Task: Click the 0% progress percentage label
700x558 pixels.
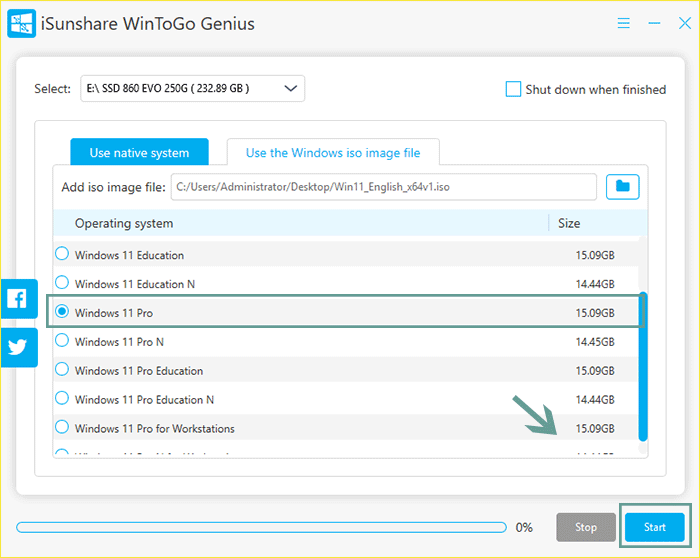Action: (524, 528)
